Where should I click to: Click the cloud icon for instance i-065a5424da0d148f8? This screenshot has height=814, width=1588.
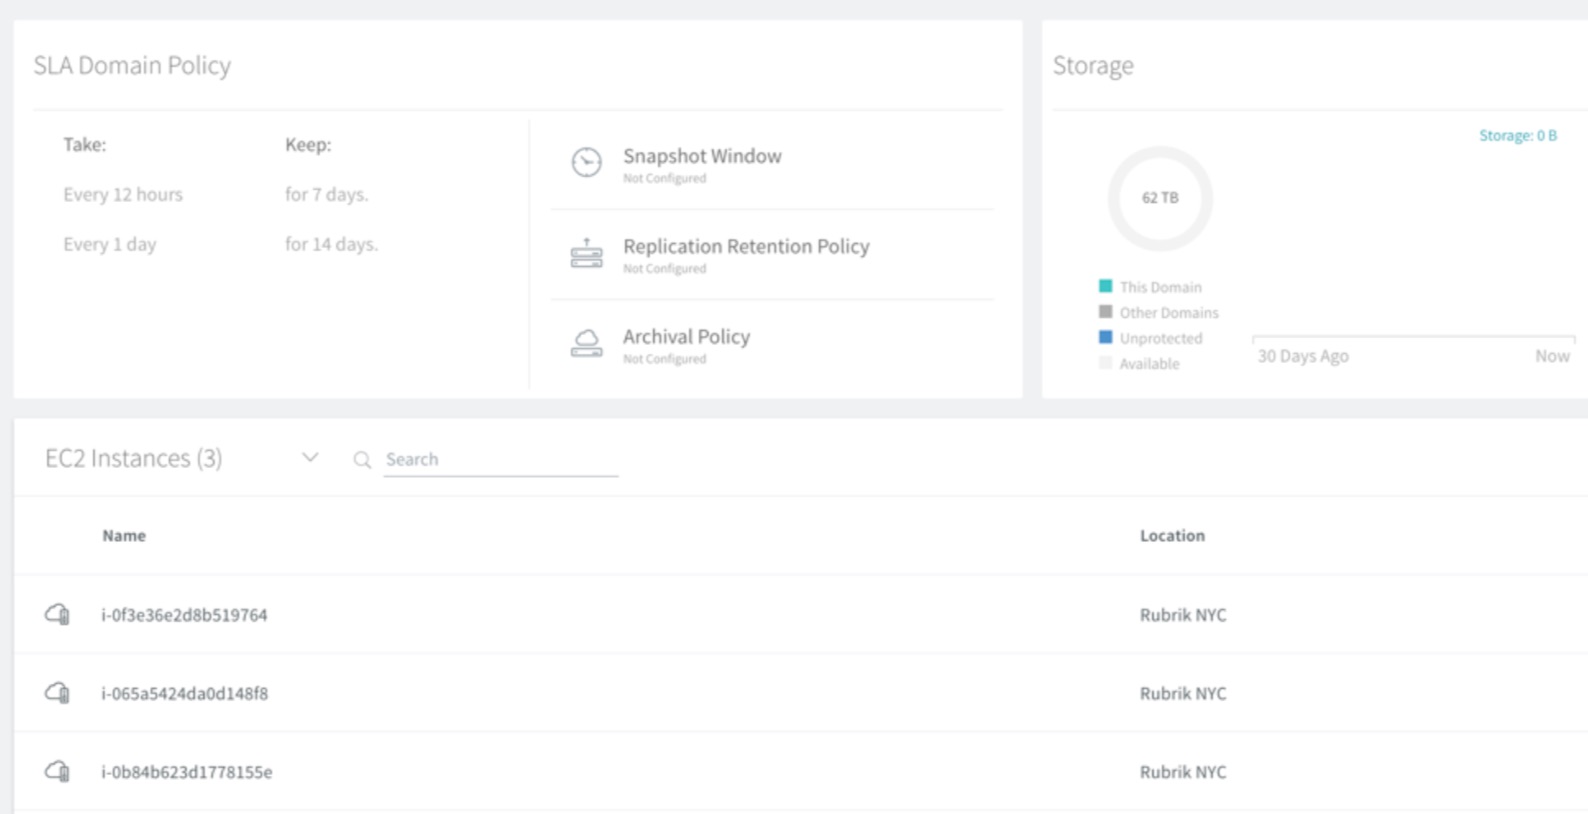click(58, 693)
